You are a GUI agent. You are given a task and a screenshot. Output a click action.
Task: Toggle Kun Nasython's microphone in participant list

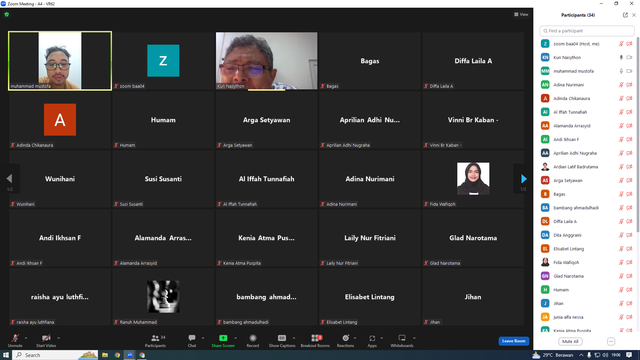coord(621,58)
